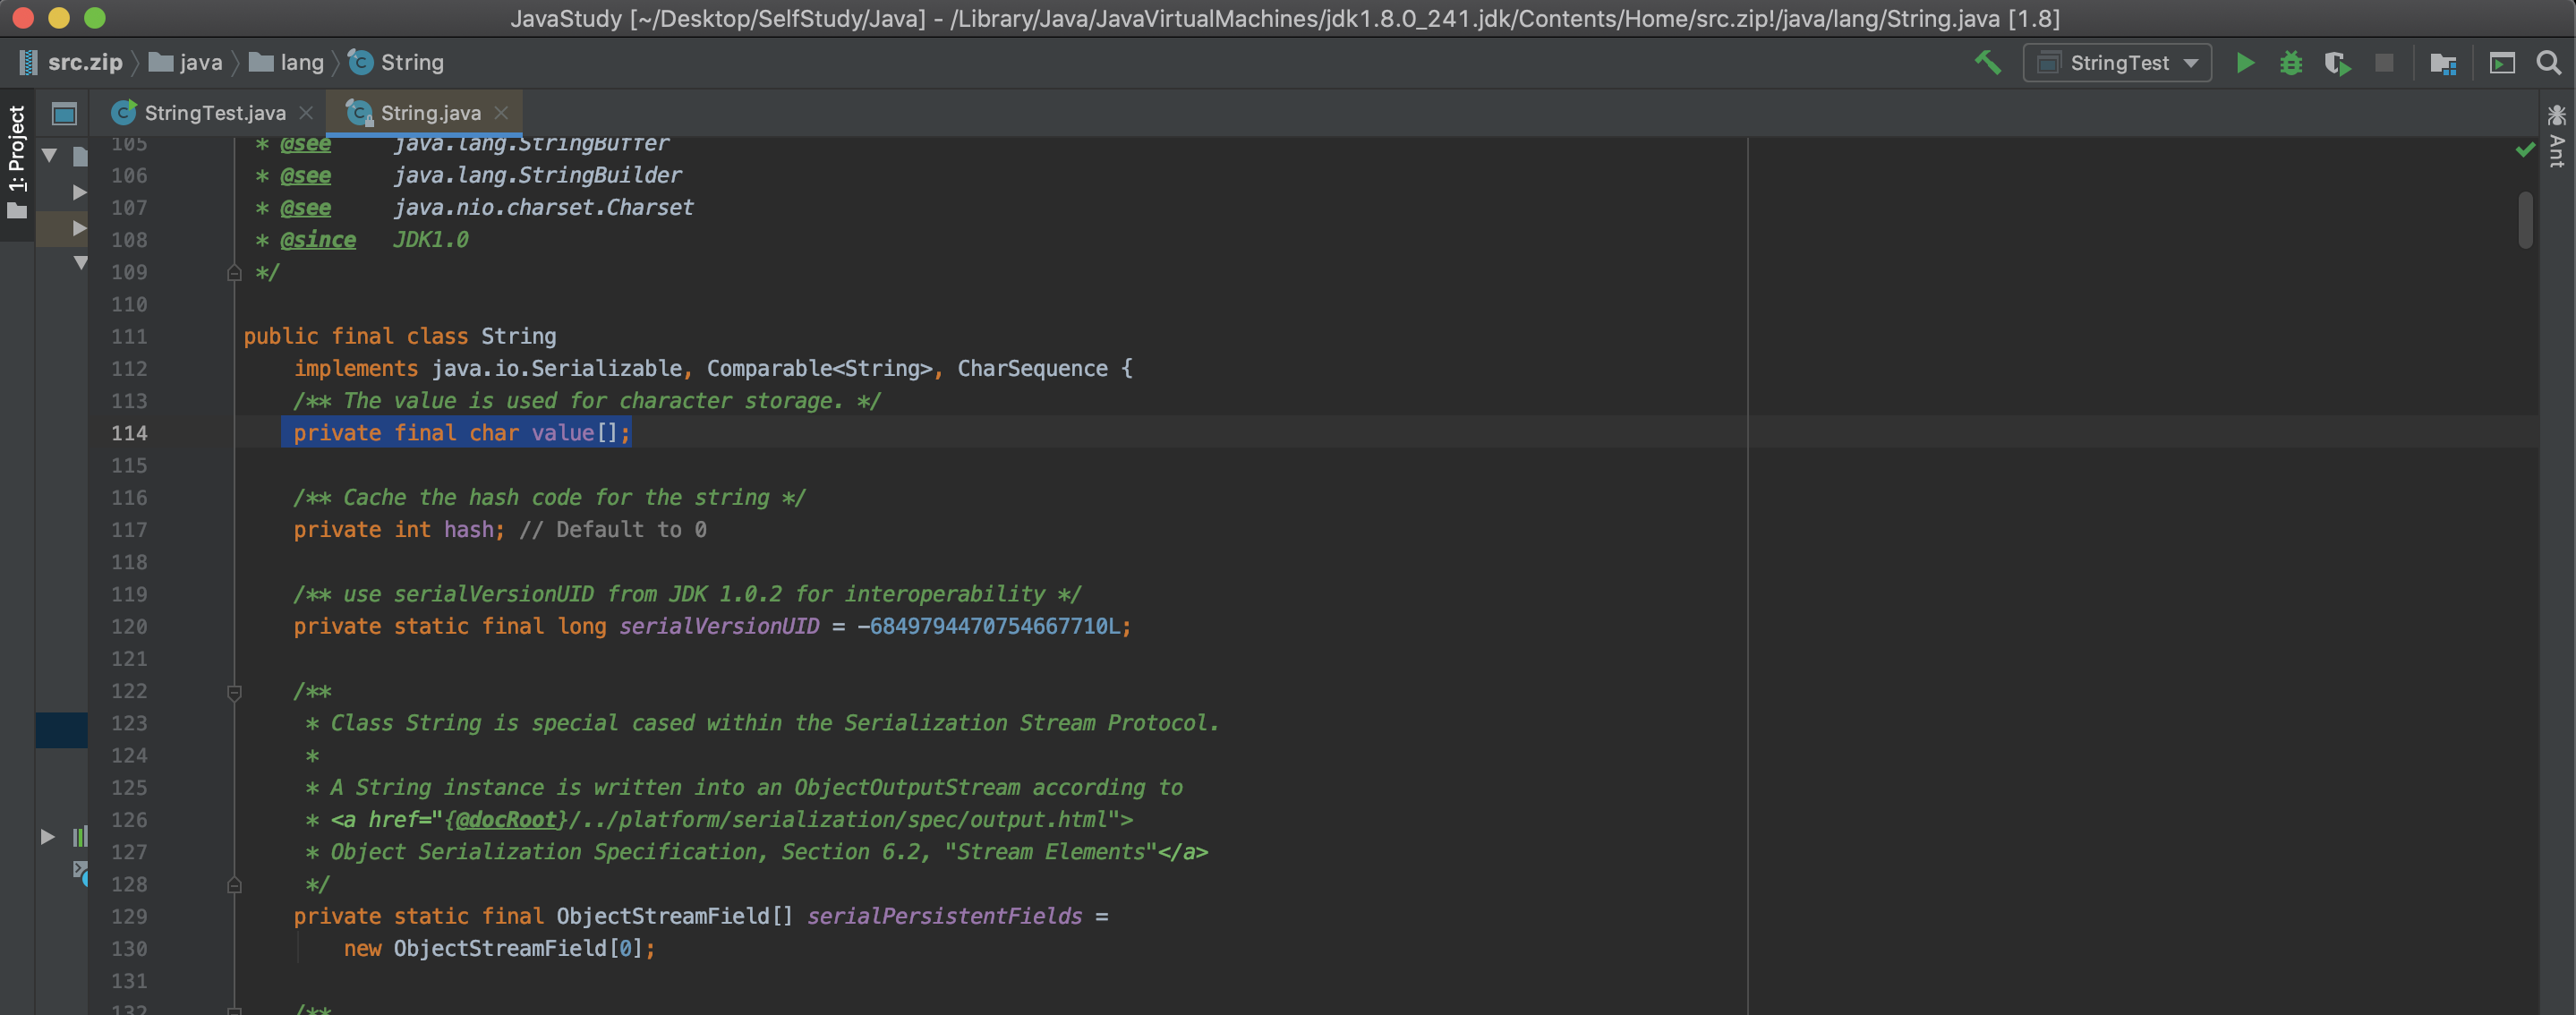Click the editor vertical scrollbar thumb
The image size is (2576, 1015).
pyautogui.click(x=2525, y=220)
